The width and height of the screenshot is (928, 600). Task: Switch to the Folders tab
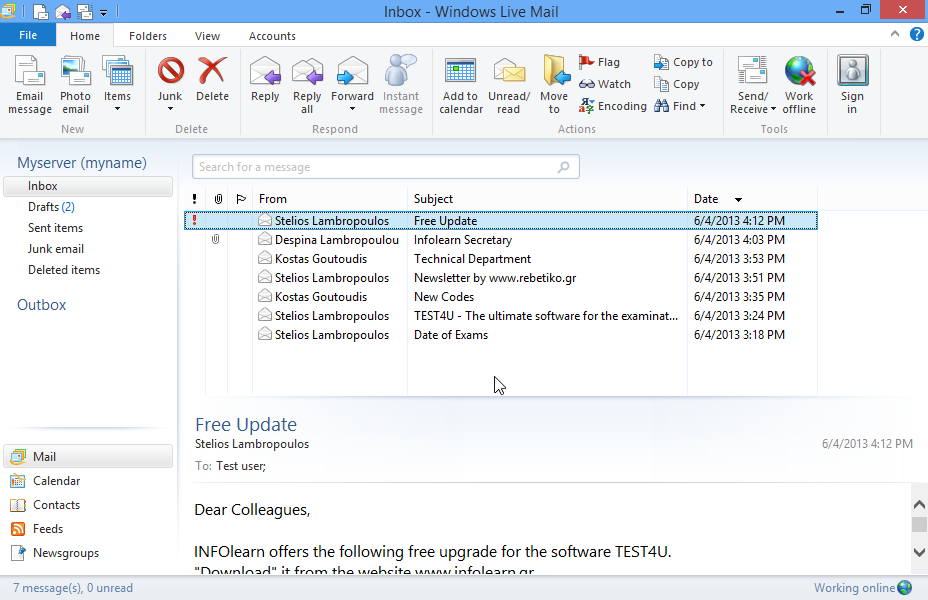pyautogui.click(x=148, y=36)
